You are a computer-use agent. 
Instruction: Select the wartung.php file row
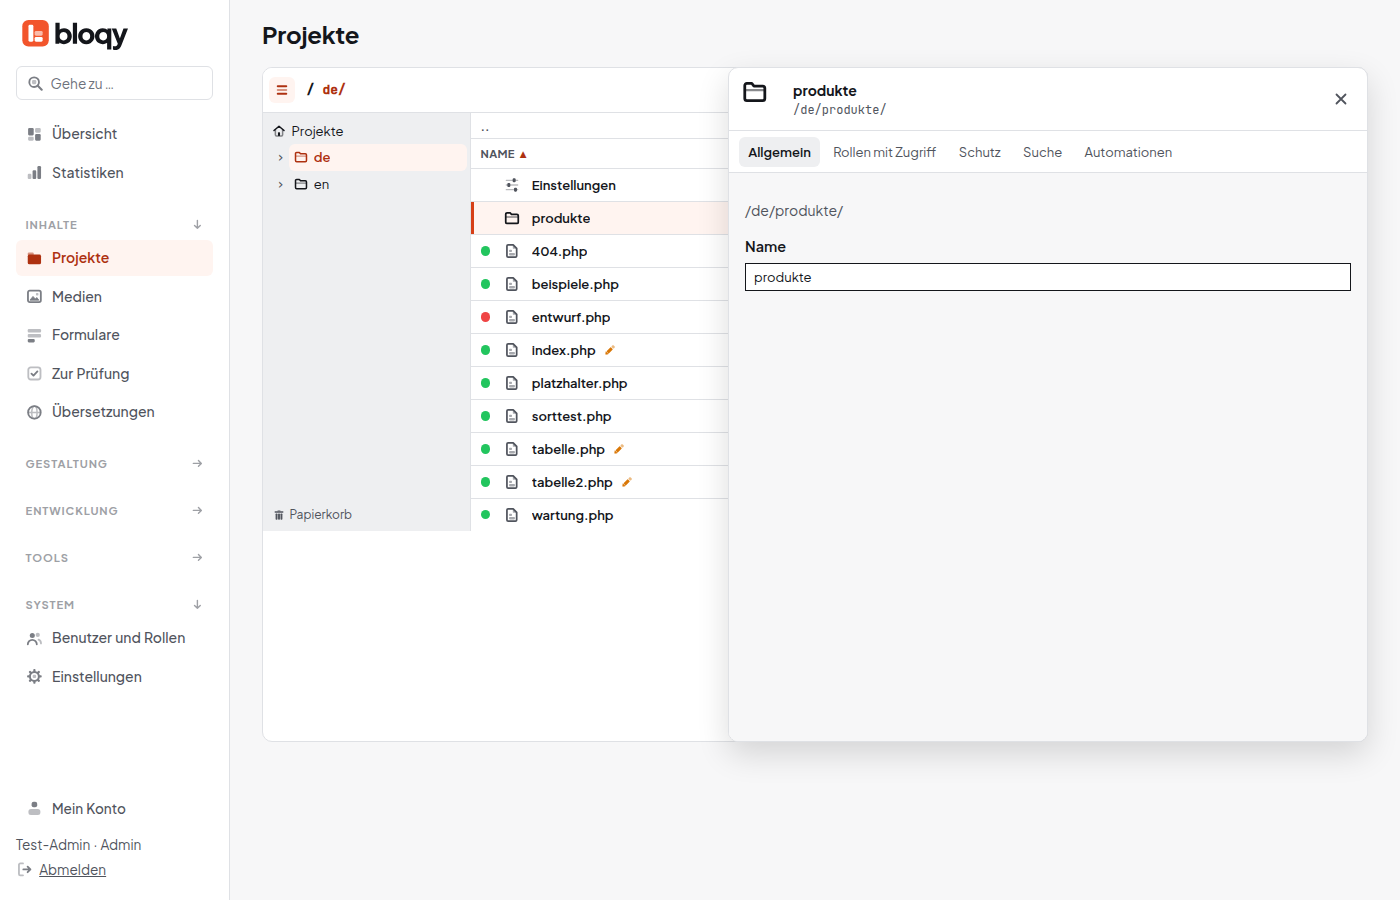point(600,515)
